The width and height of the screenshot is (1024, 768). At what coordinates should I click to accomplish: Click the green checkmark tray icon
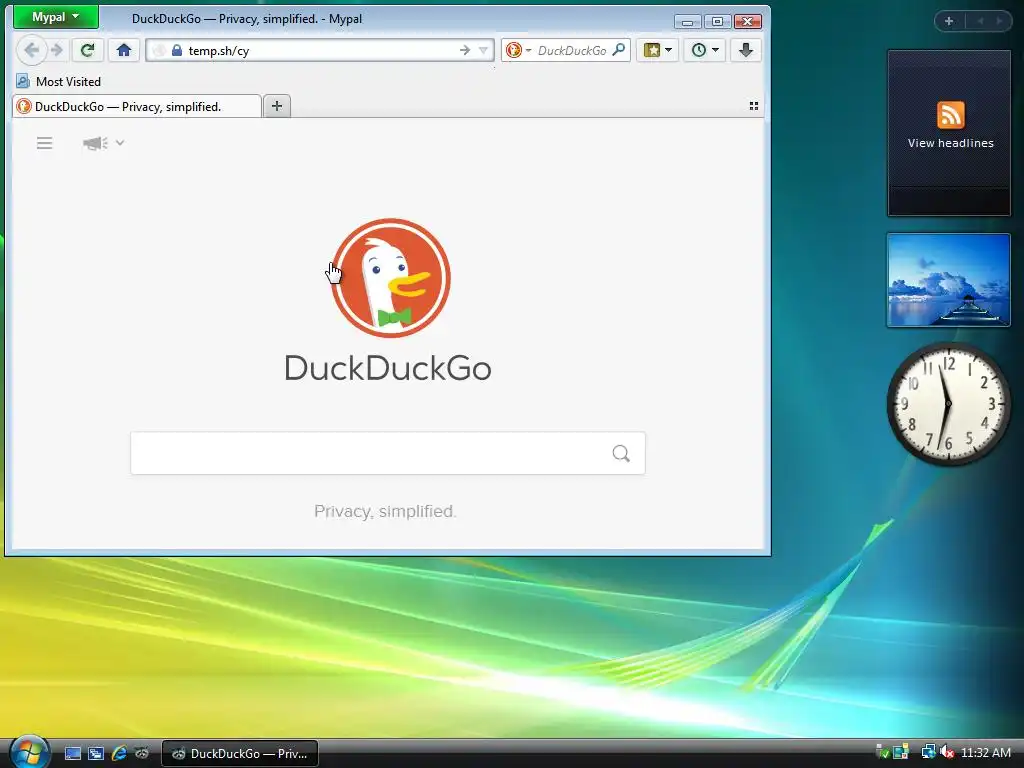tap(883, 752)
